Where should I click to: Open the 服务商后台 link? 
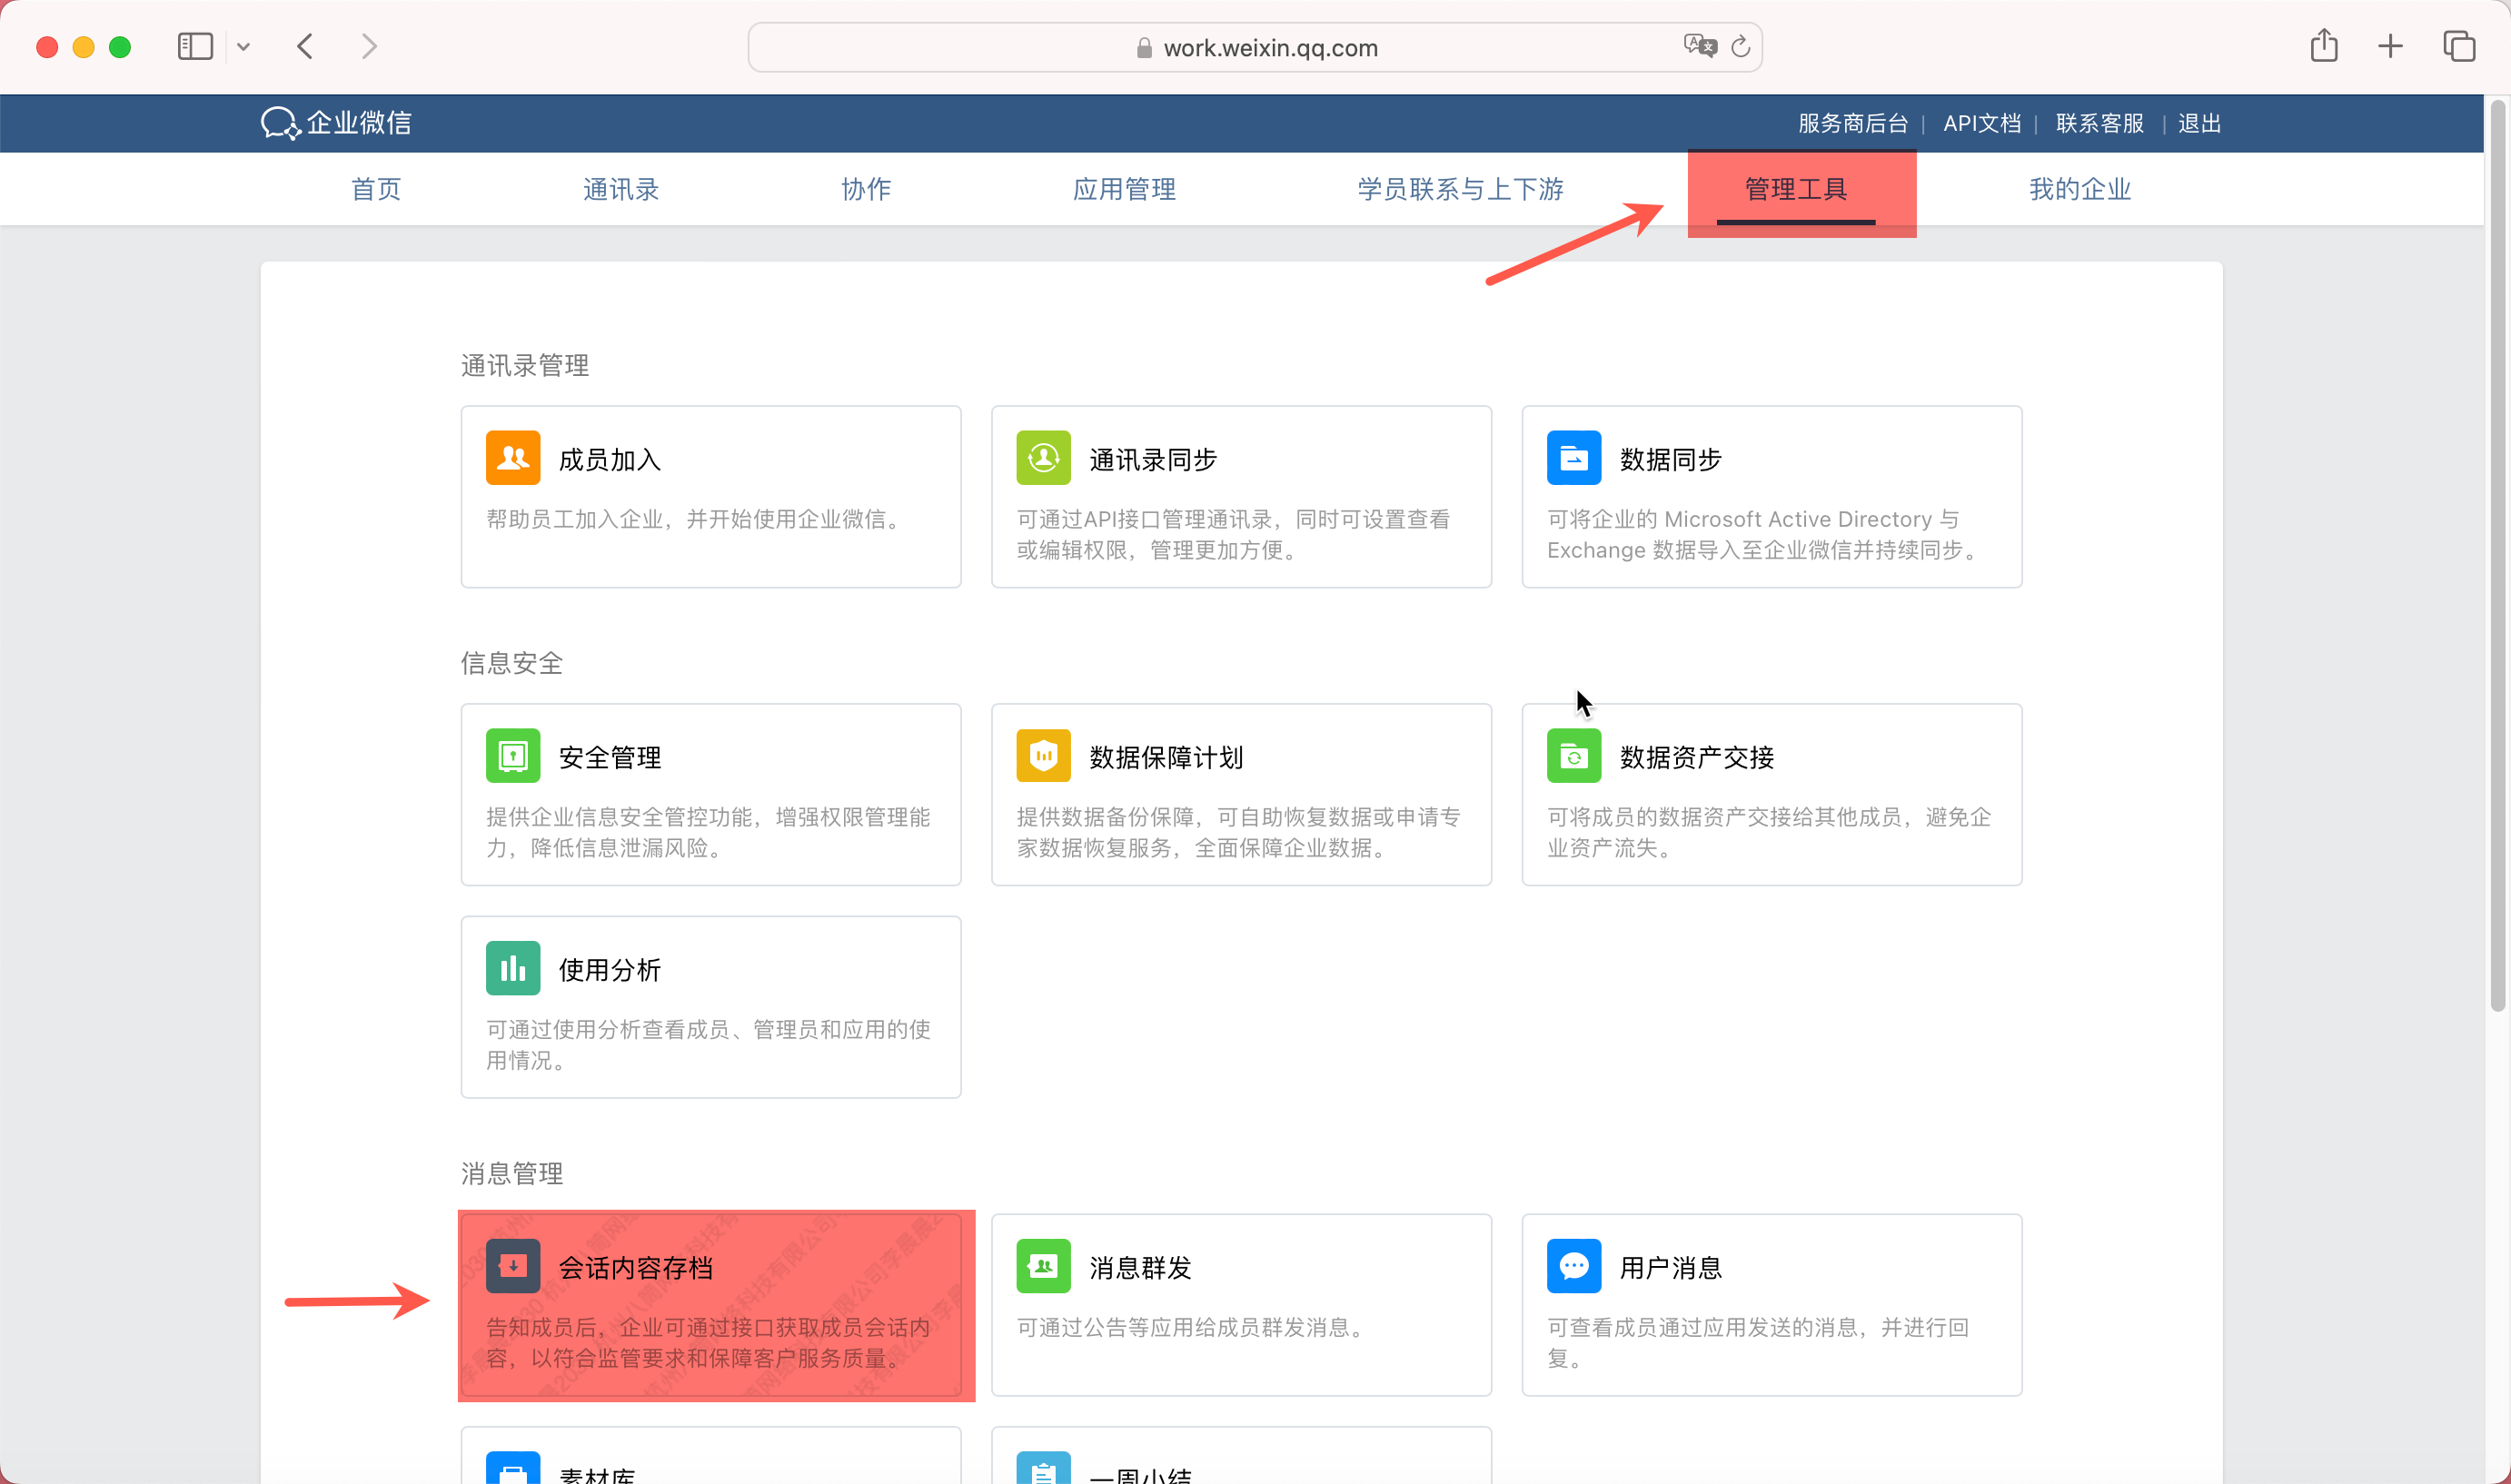click(x=1853, y=123)
